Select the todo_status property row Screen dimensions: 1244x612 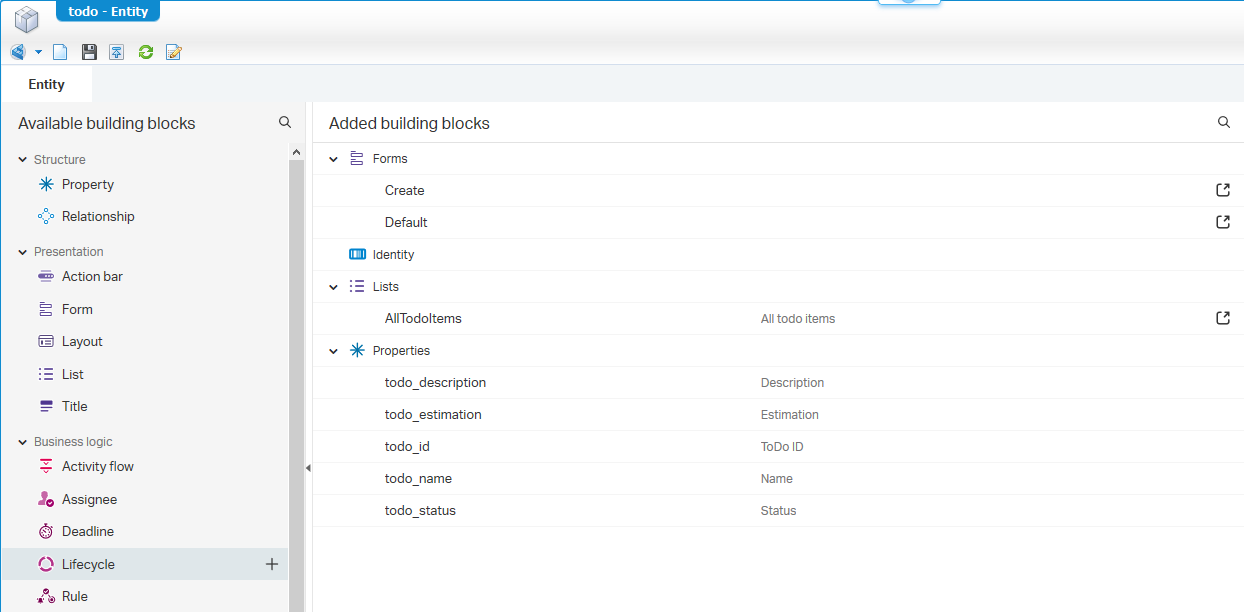778,511
